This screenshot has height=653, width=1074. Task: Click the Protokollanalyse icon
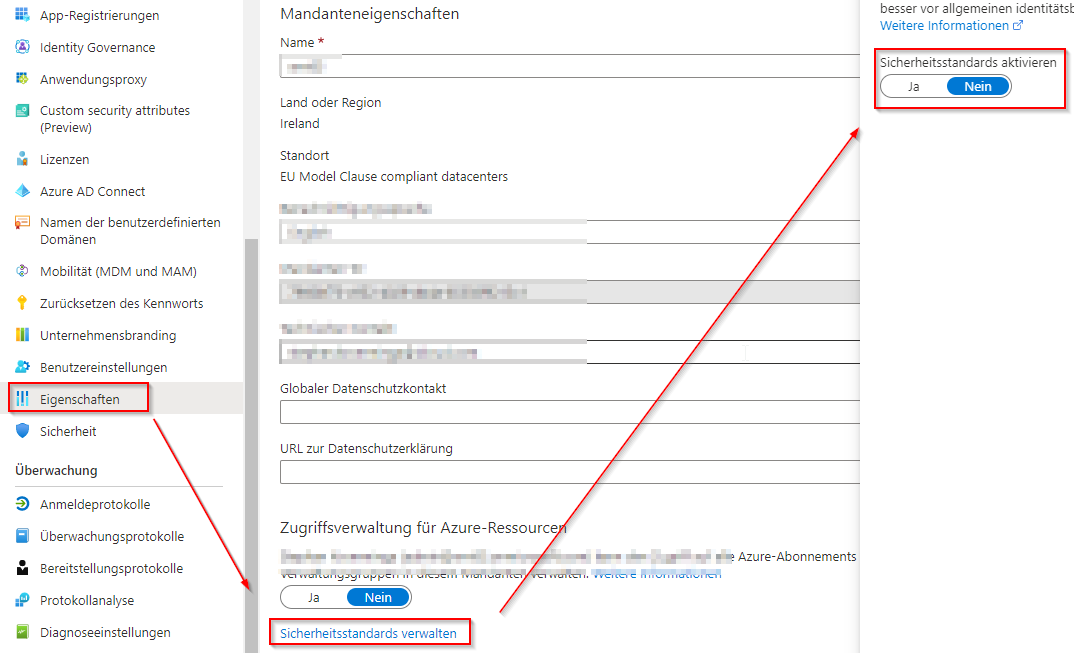click(x=22, y=600)
